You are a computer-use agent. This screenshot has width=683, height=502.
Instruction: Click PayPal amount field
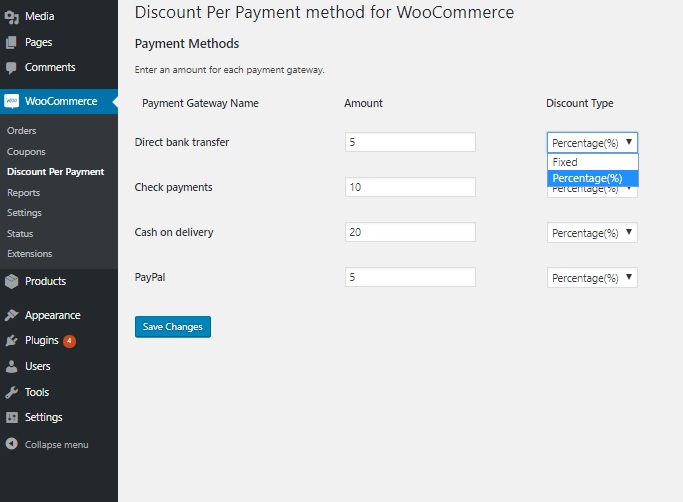tap(410, 277)
